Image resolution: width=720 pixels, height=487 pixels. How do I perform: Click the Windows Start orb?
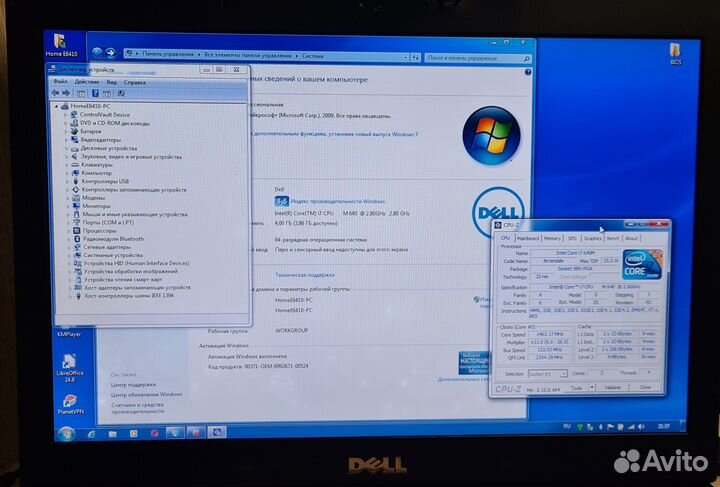pos(66,433)
